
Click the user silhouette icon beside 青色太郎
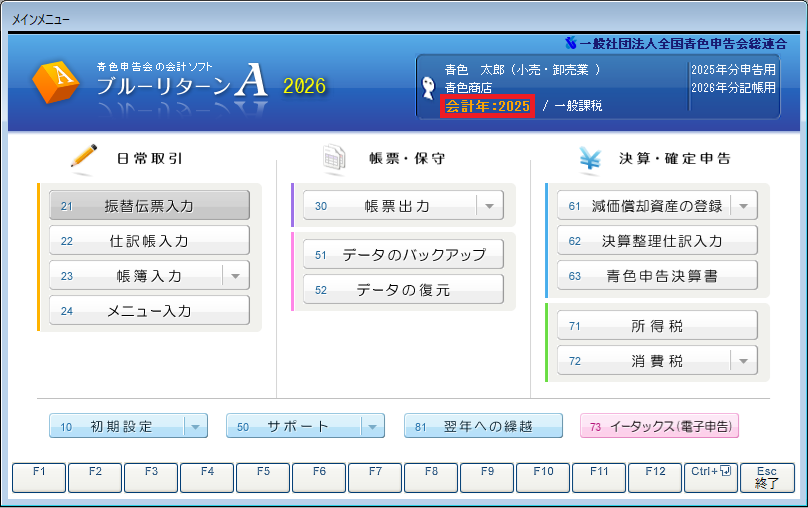click(429, 87)
